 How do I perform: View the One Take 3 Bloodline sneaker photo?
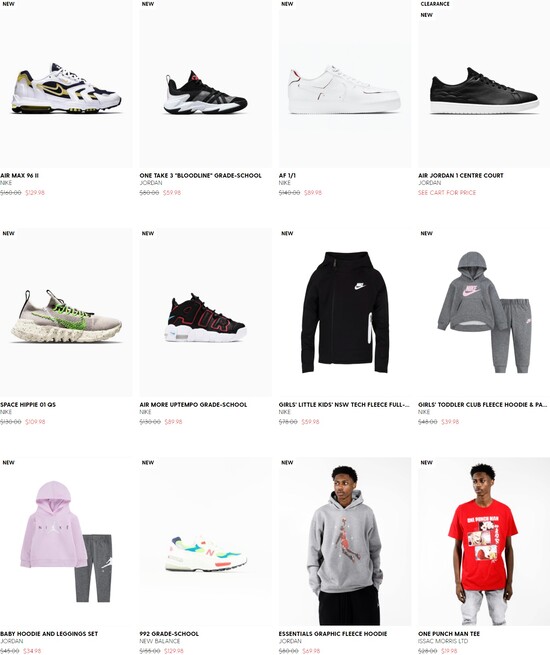(205, 84)
